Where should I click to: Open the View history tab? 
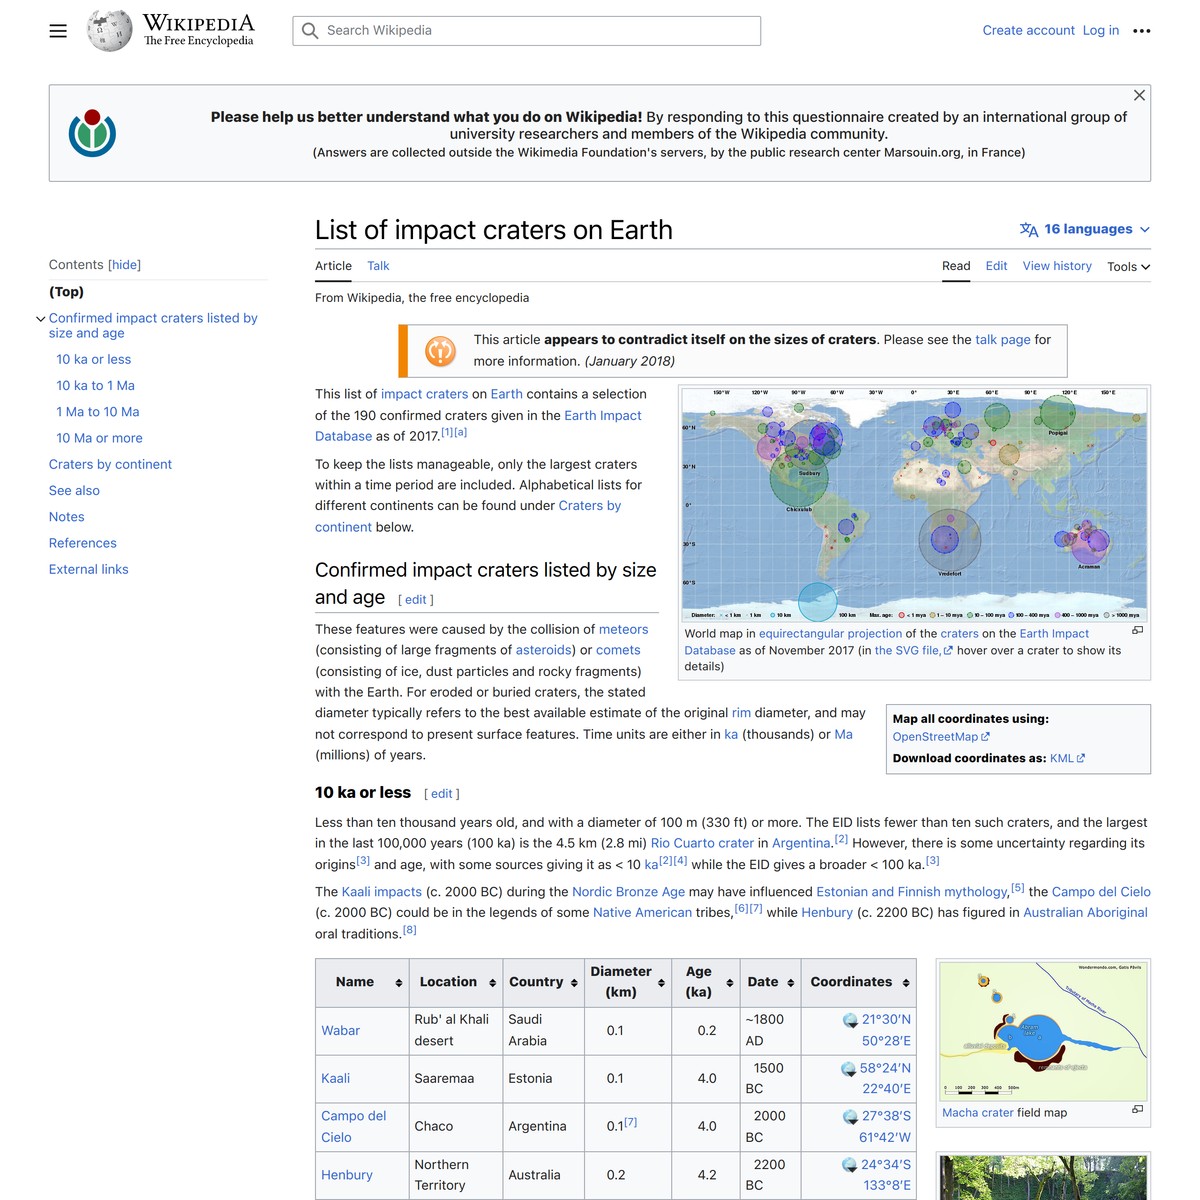click(x=1057, y=266)
